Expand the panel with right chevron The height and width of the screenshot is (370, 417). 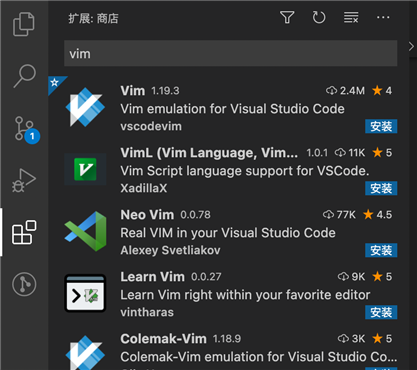[x=411, y=47]
